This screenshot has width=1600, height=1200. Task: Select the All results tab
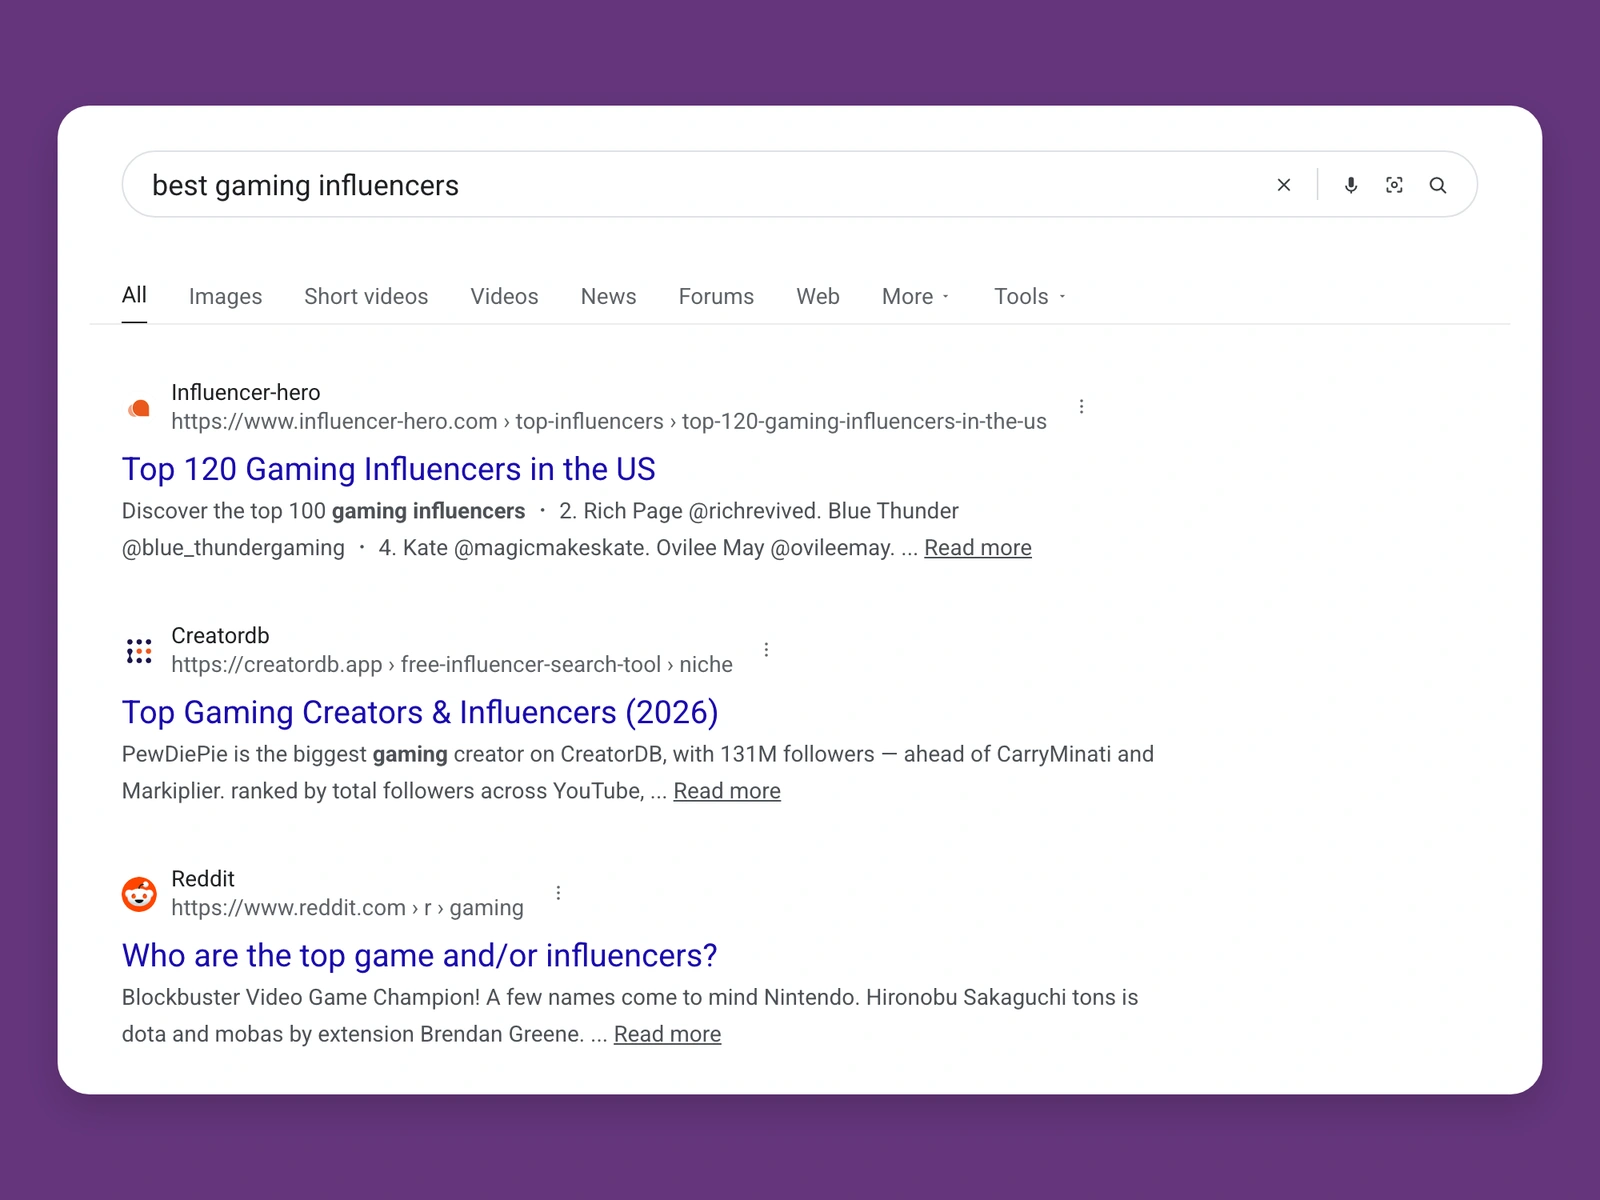point(134,295)
